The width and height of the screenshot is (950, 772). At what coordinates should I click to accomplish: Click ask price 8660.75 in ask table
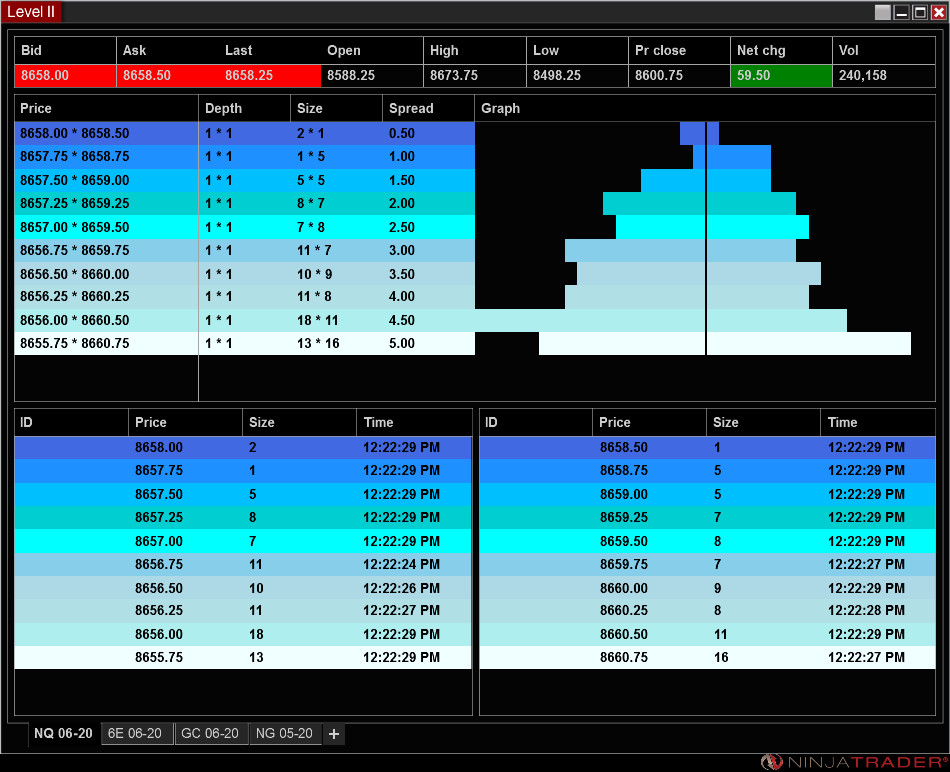tap(623, 657)
